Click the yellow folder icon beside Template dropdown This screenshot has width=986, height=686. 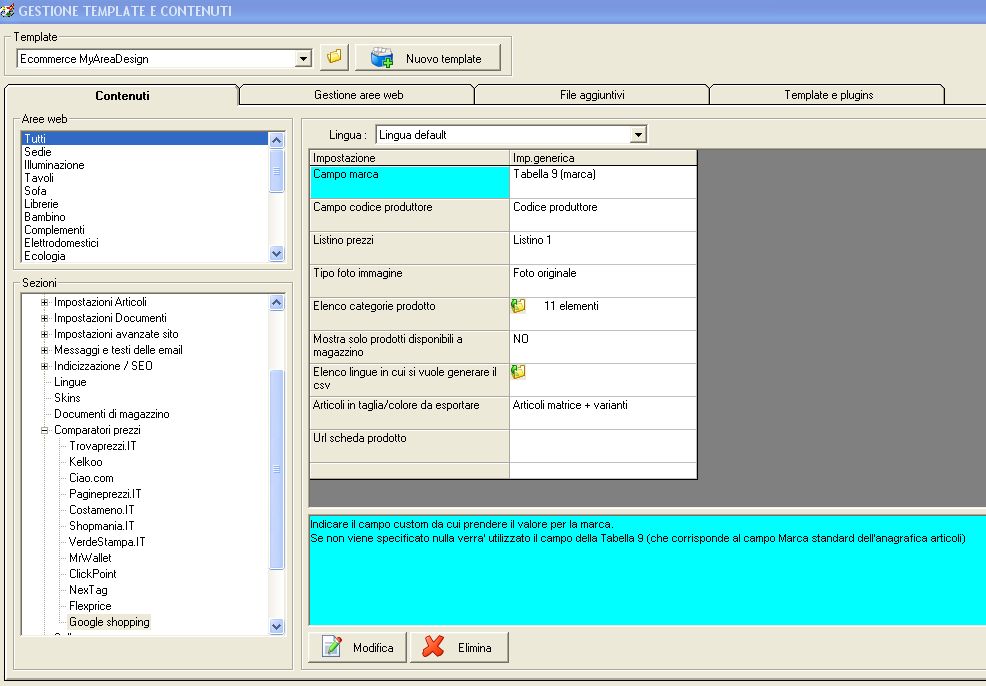[334, 57]
